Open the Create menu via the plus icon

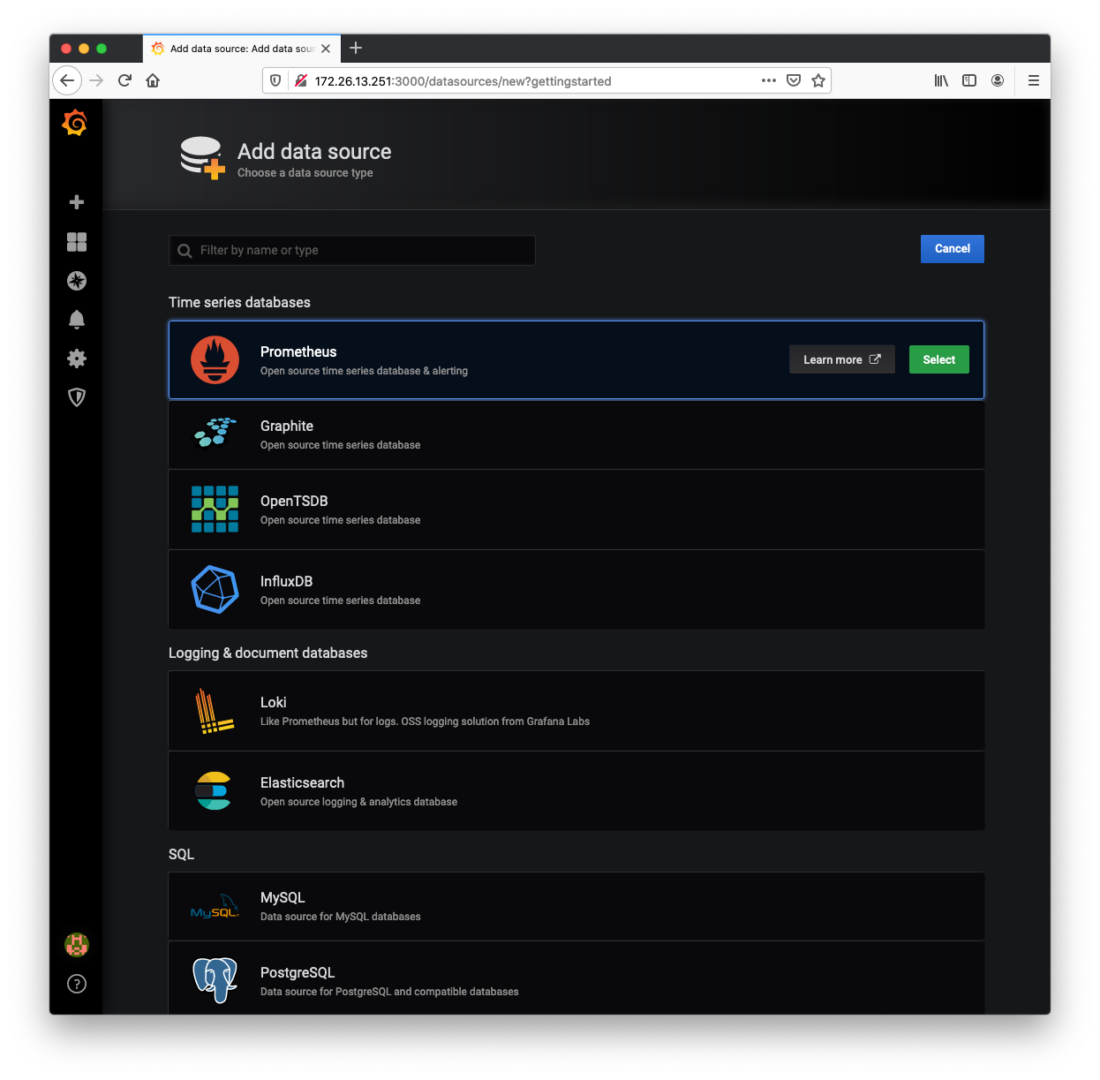click(x=76, y=201)
